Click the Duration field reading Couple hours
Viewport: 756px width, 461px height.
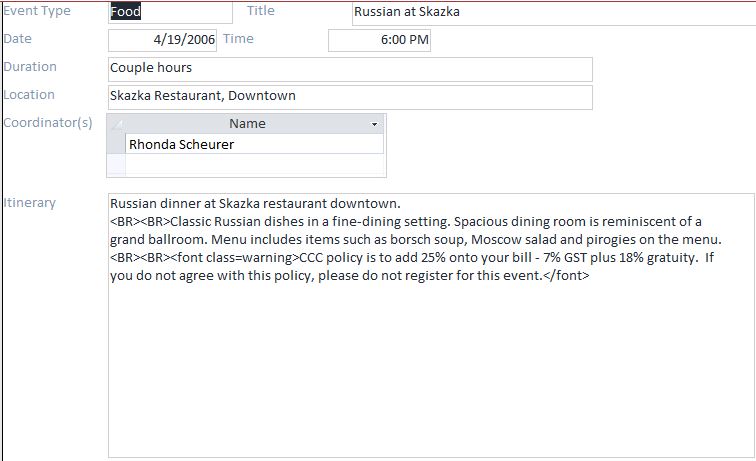[x=349, y=68]
